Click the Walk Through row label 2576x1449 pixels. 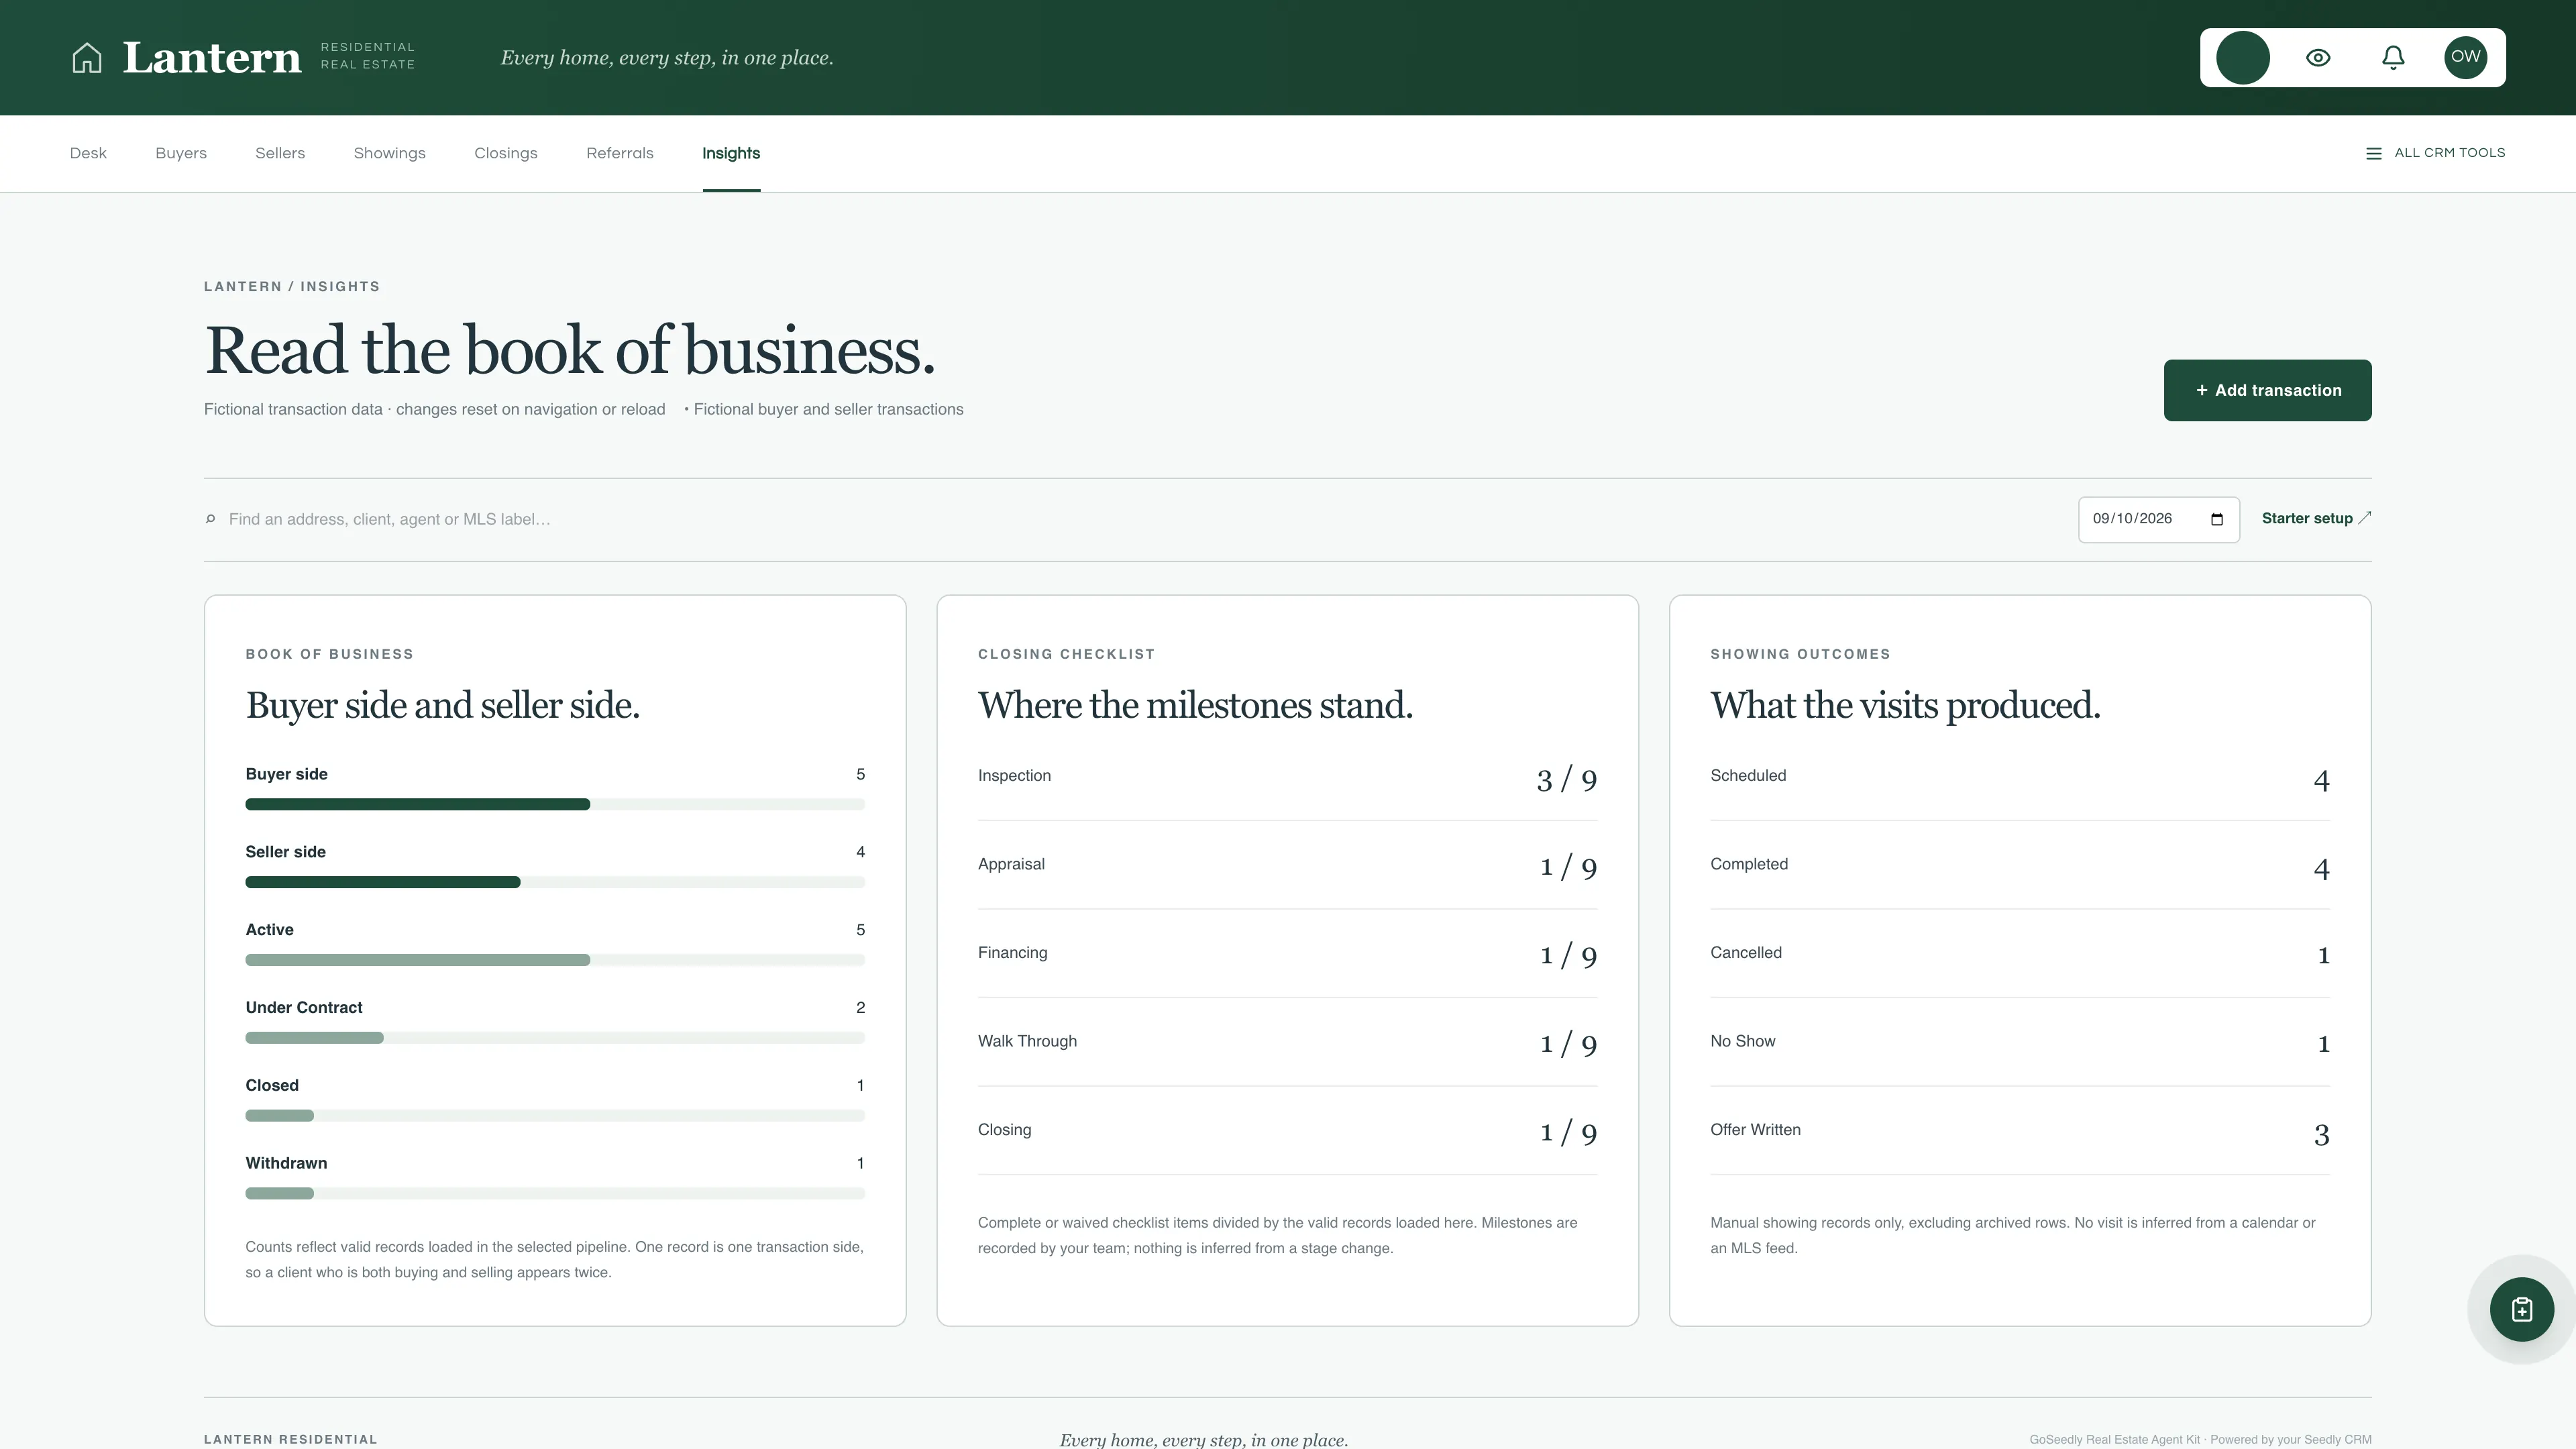coord(1027,1041)
